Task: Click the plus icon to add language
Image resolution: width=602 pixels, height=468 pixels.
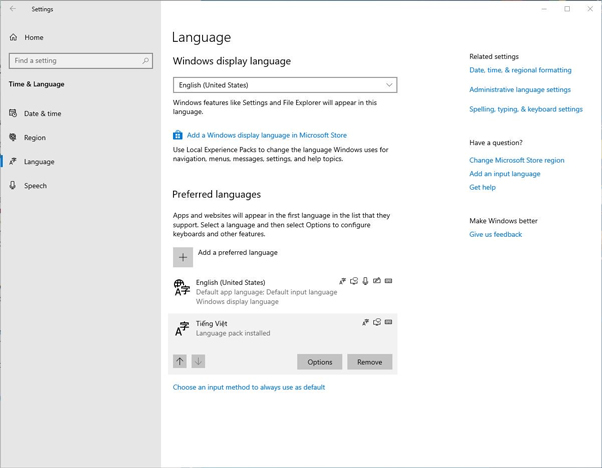Action: (183, 257)
